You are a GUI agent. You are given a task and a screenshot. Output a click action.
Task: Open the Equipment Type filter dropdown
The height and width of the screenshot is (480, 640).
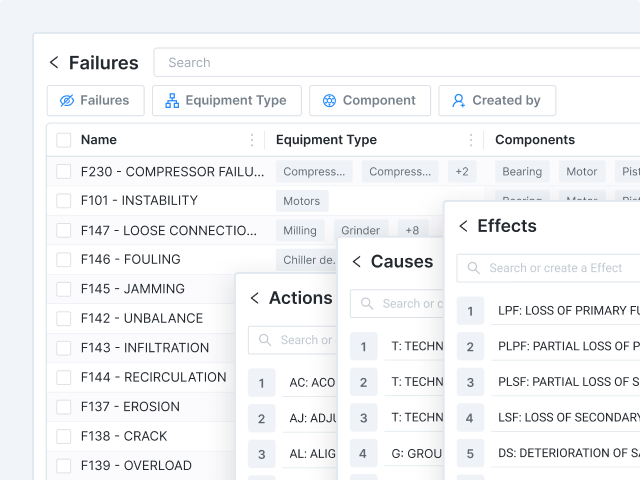[226, 100]
